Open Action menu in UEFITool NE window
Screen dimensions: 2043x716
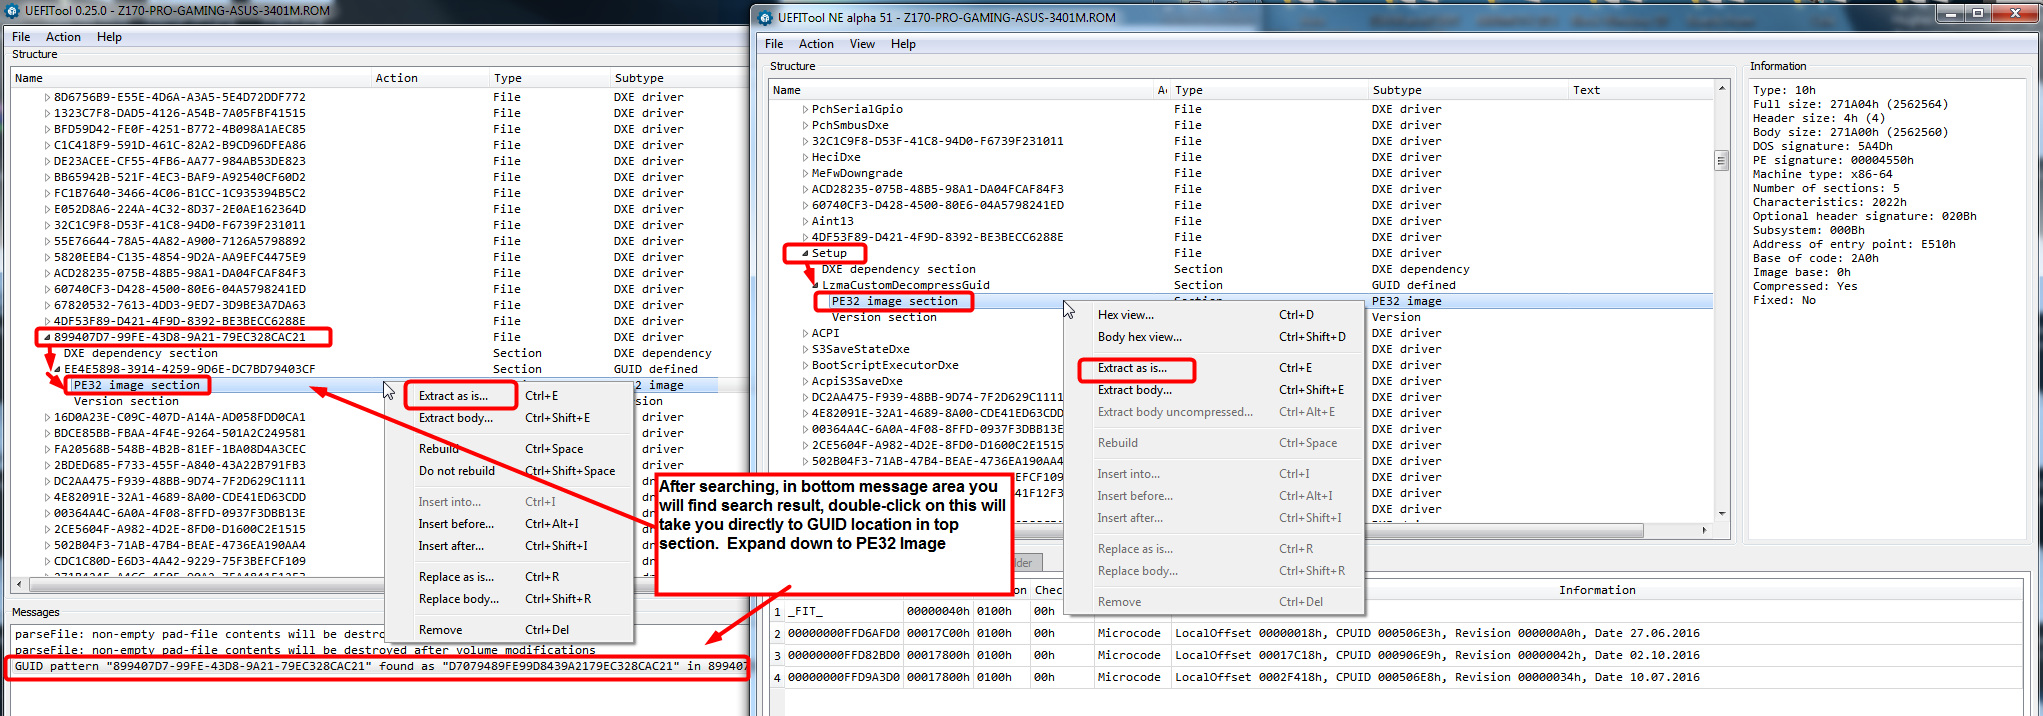[x=816, y=44]
